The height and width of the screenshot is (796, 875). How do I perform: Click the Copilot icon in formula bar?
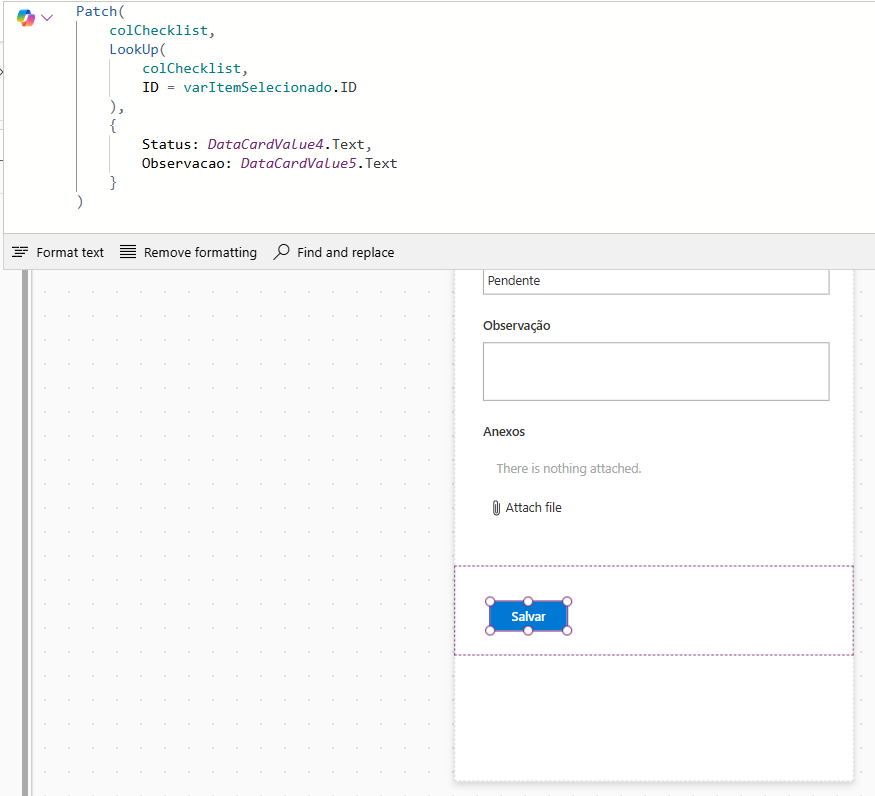click(25, 17)
